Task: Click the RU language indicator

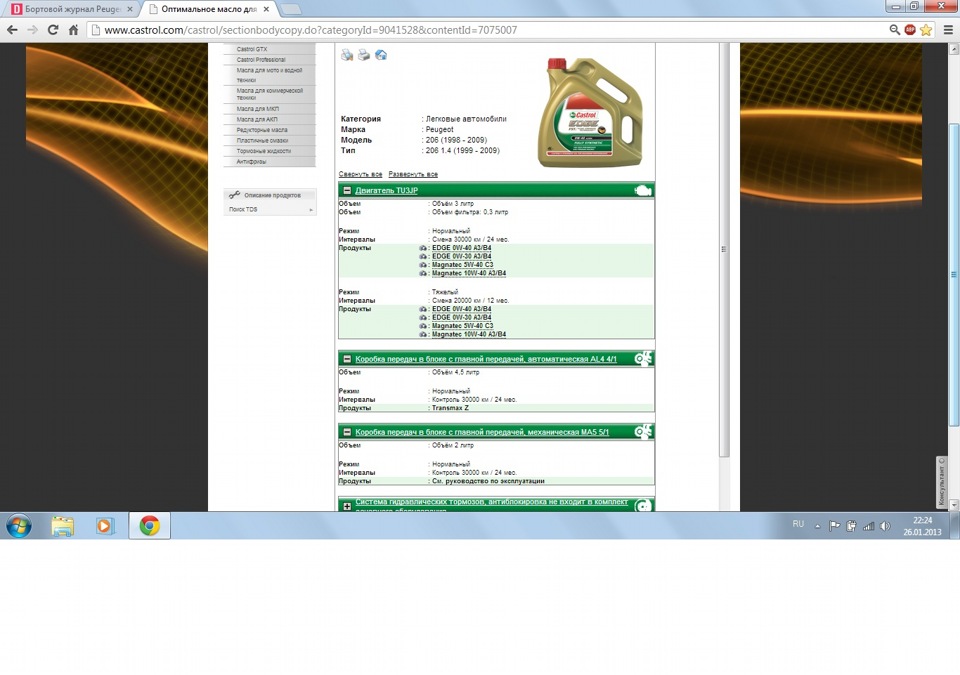Action: (798, 524)
